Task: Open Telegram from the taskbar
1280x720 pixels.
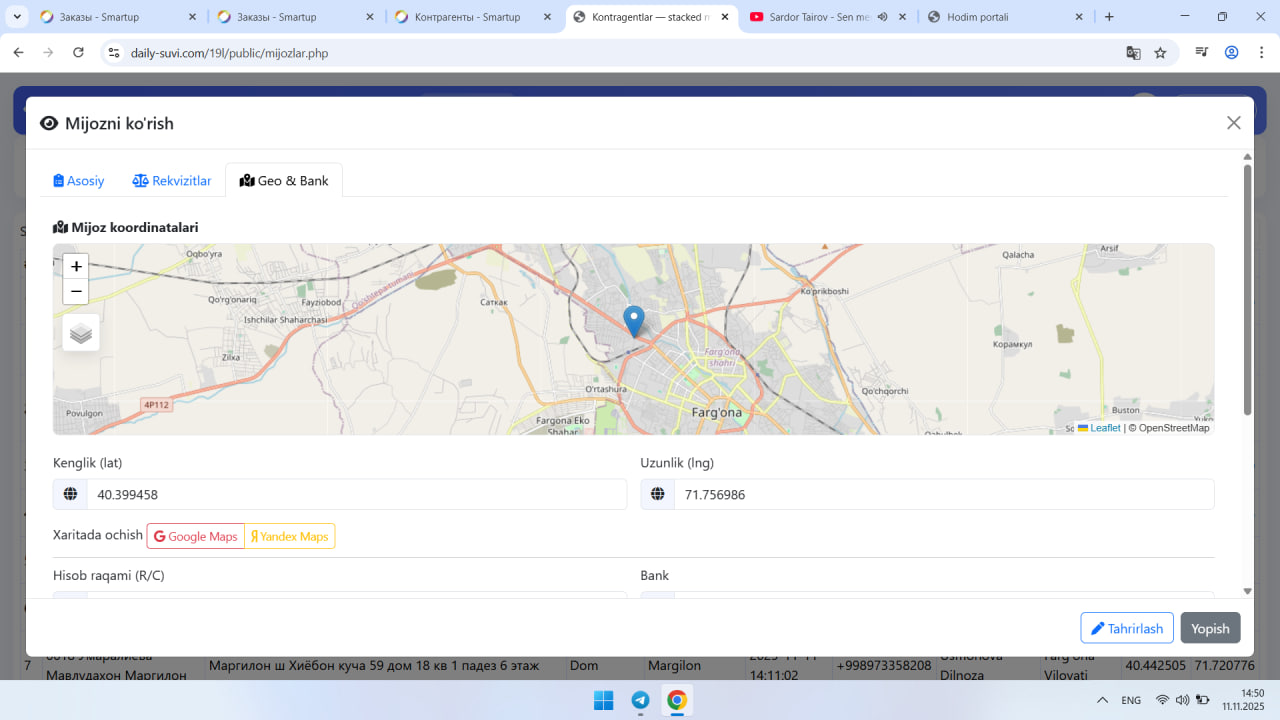Action: pyautogui.click(x=640, y=700)
